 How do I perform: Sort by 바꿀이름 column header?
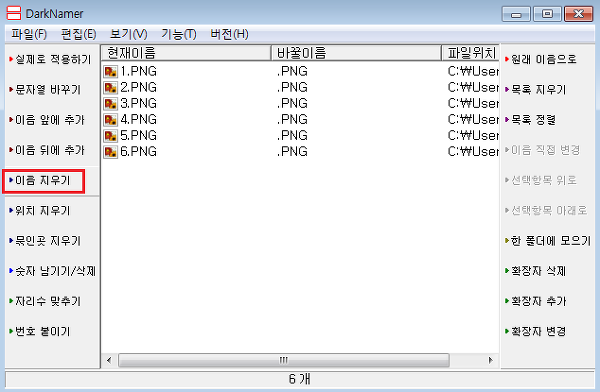[x=356, y=53]
